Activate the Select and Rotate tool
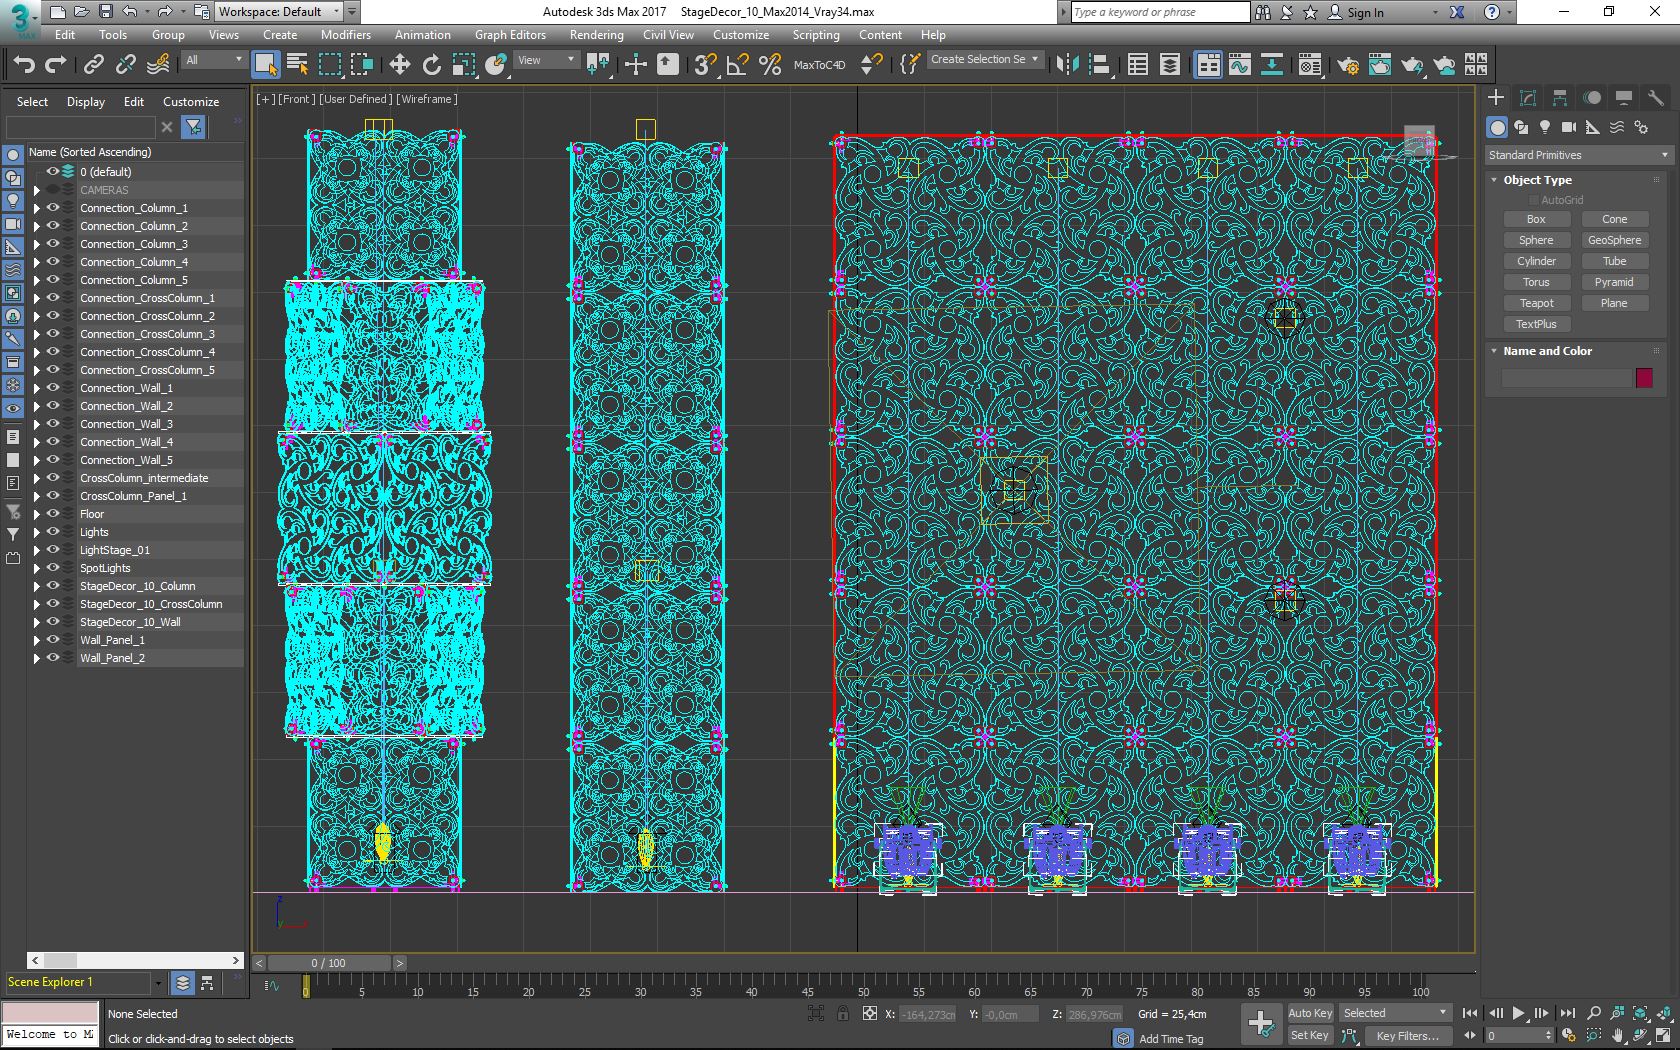Screen dimensions: 1680x1050 point(431,65)
